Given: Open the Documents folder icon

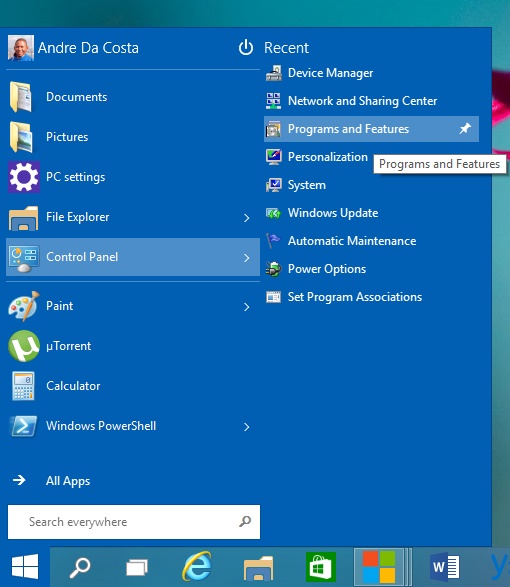Looking at the screenshot, I should 21,97.
